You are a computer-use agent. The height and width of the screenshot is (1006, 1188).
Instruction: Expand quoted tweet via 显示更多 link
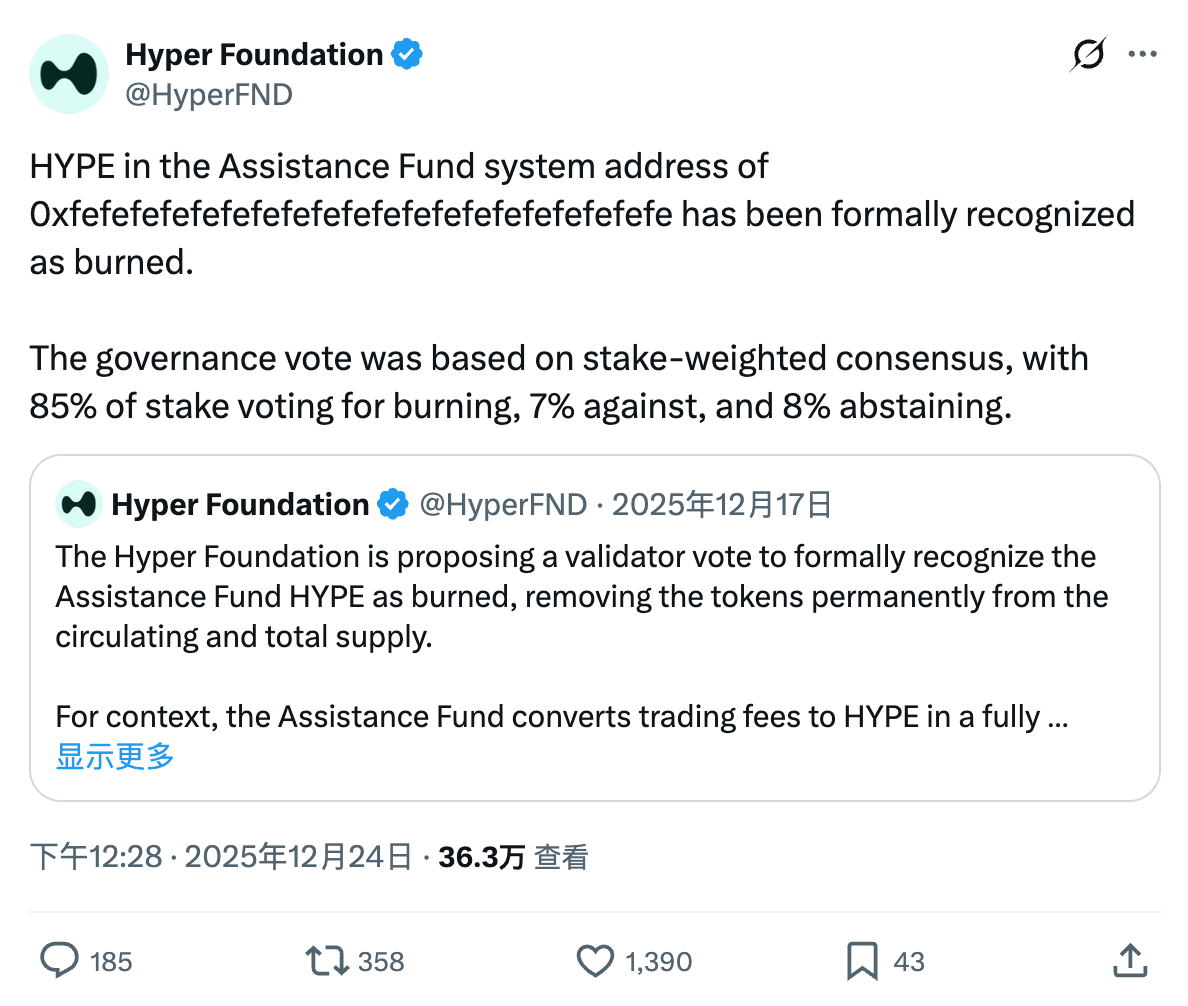pos(114,758)
